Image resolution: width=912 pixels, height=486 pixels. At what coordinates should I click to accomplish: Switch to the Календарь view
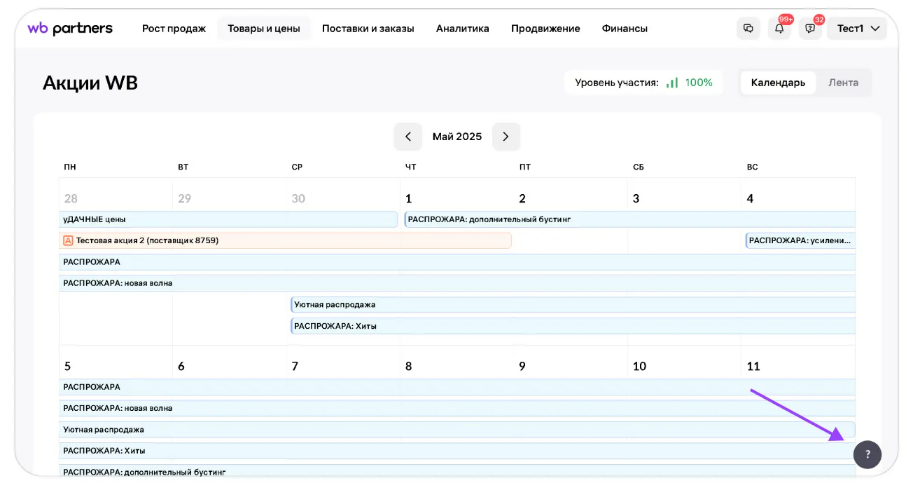tap(778, 83)
